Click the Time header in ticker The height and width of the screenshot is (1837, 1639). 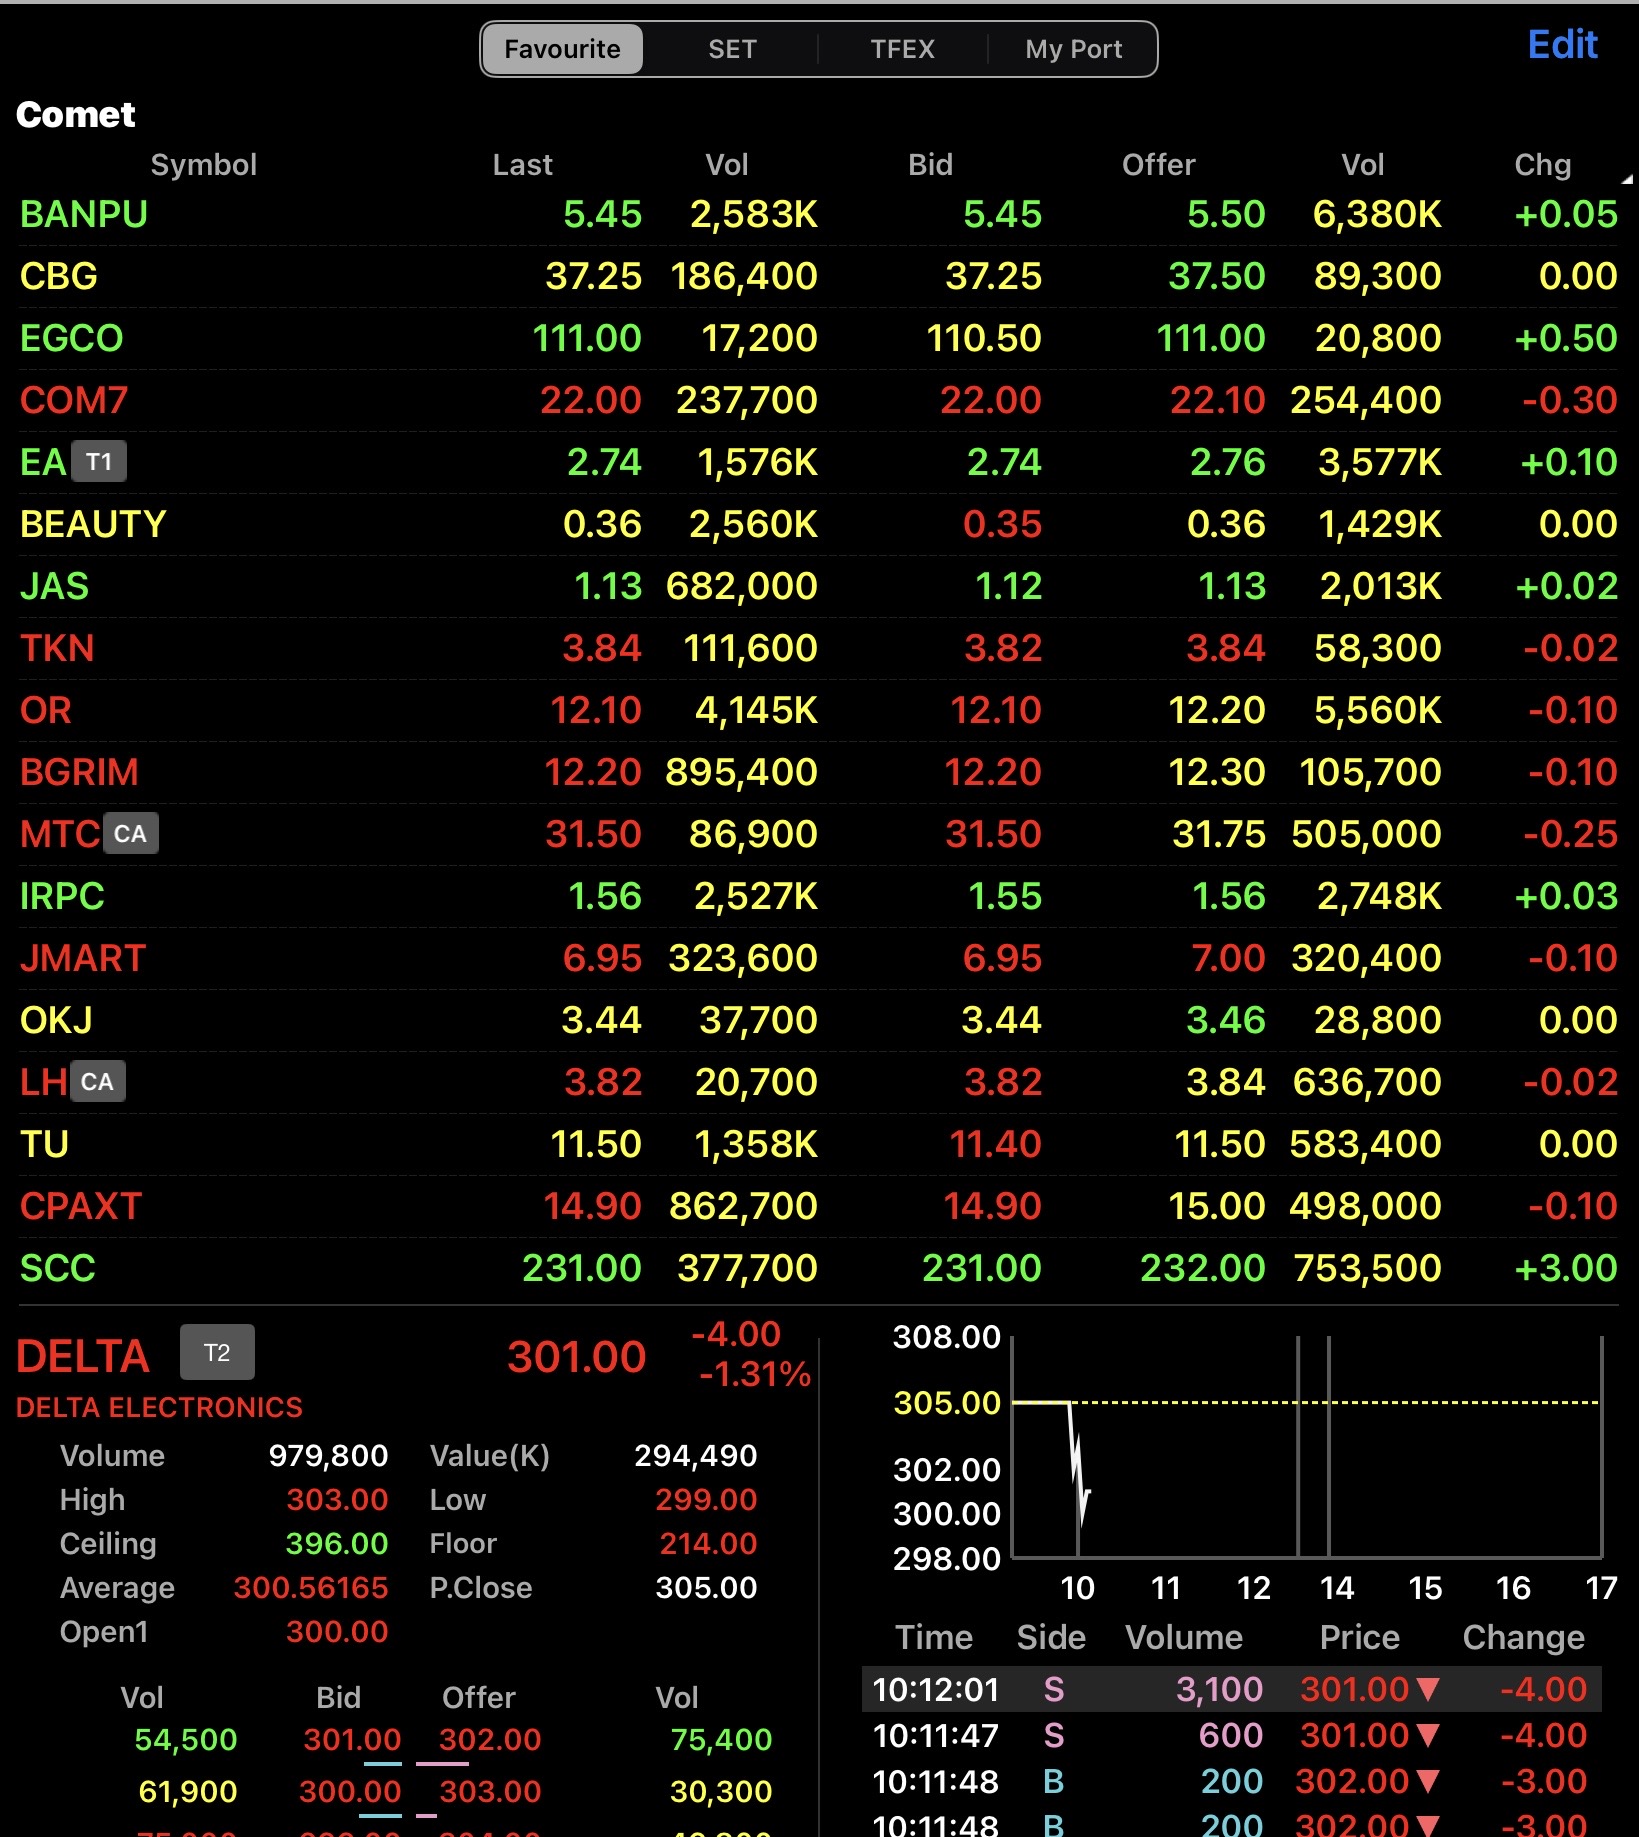pos(933,1637)
